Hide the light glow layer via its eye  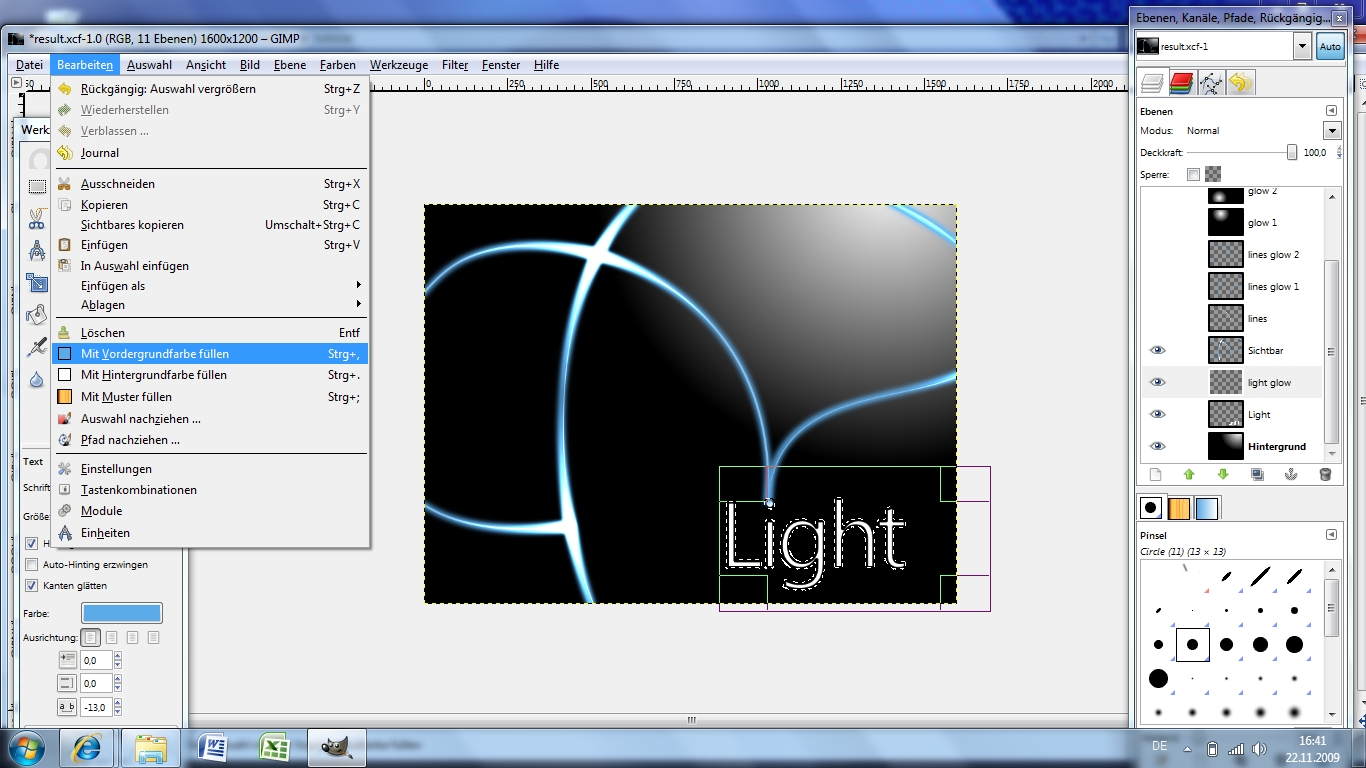pyautogui.click(x=1158, y=383)
